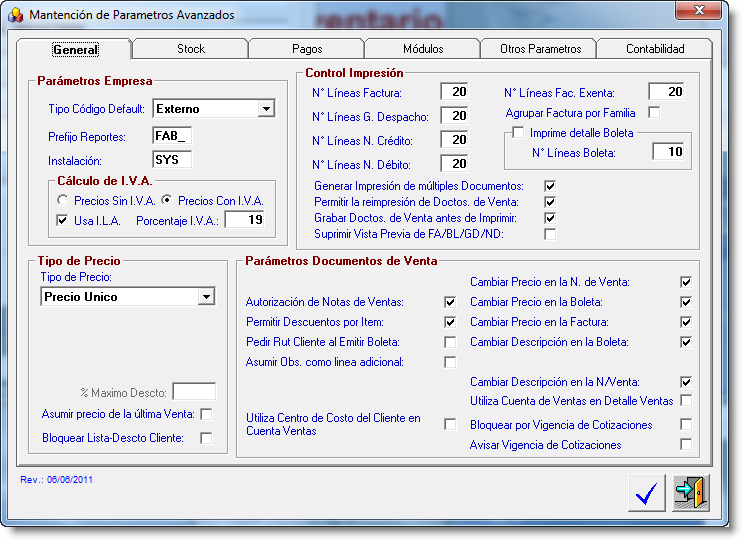
Task: Click the Porcentaje I.V.A. value field
Action: pyautogui.click(x=245, y=220)
